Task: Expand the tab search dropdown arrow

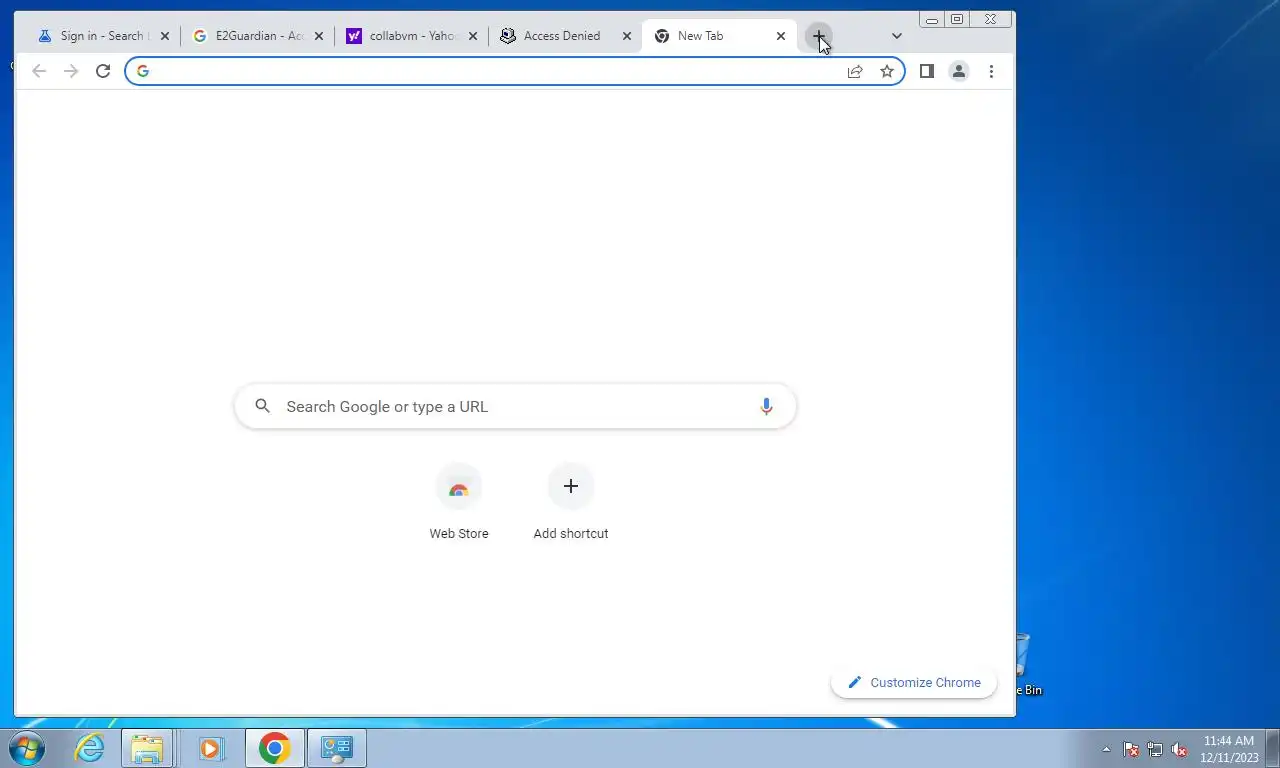Action: [897, 36]
